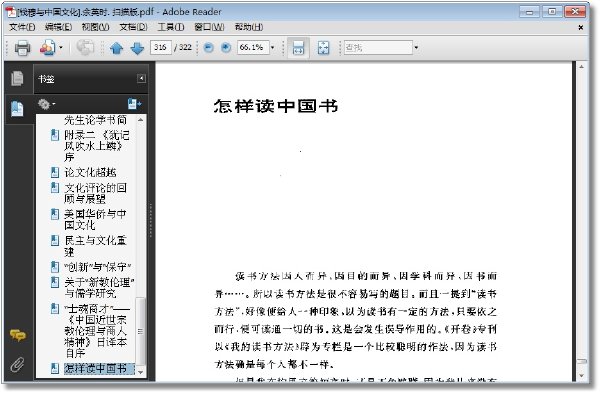Select bookmark 文化评论的回顾与展望
Image resolution: width=600 pixels, height=394 pixels.
click(95, 193)
